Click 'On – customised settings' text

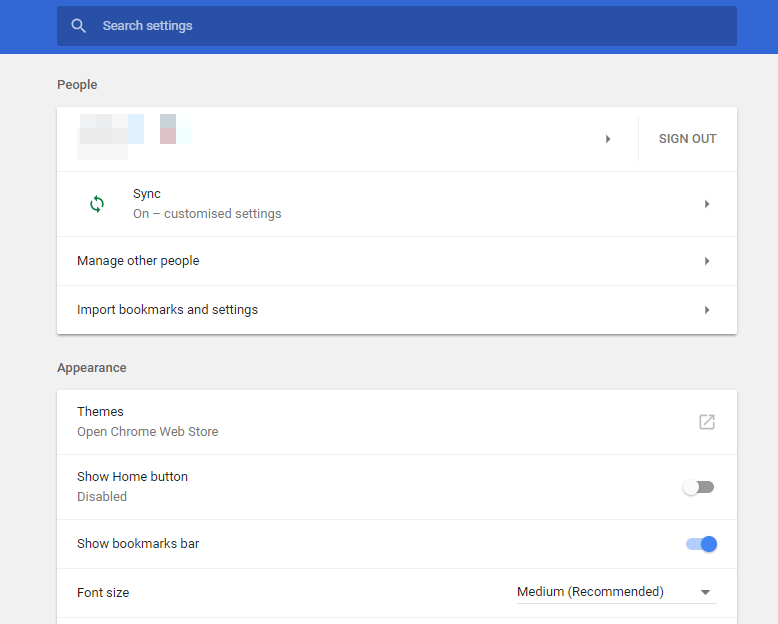pos(207,214)
